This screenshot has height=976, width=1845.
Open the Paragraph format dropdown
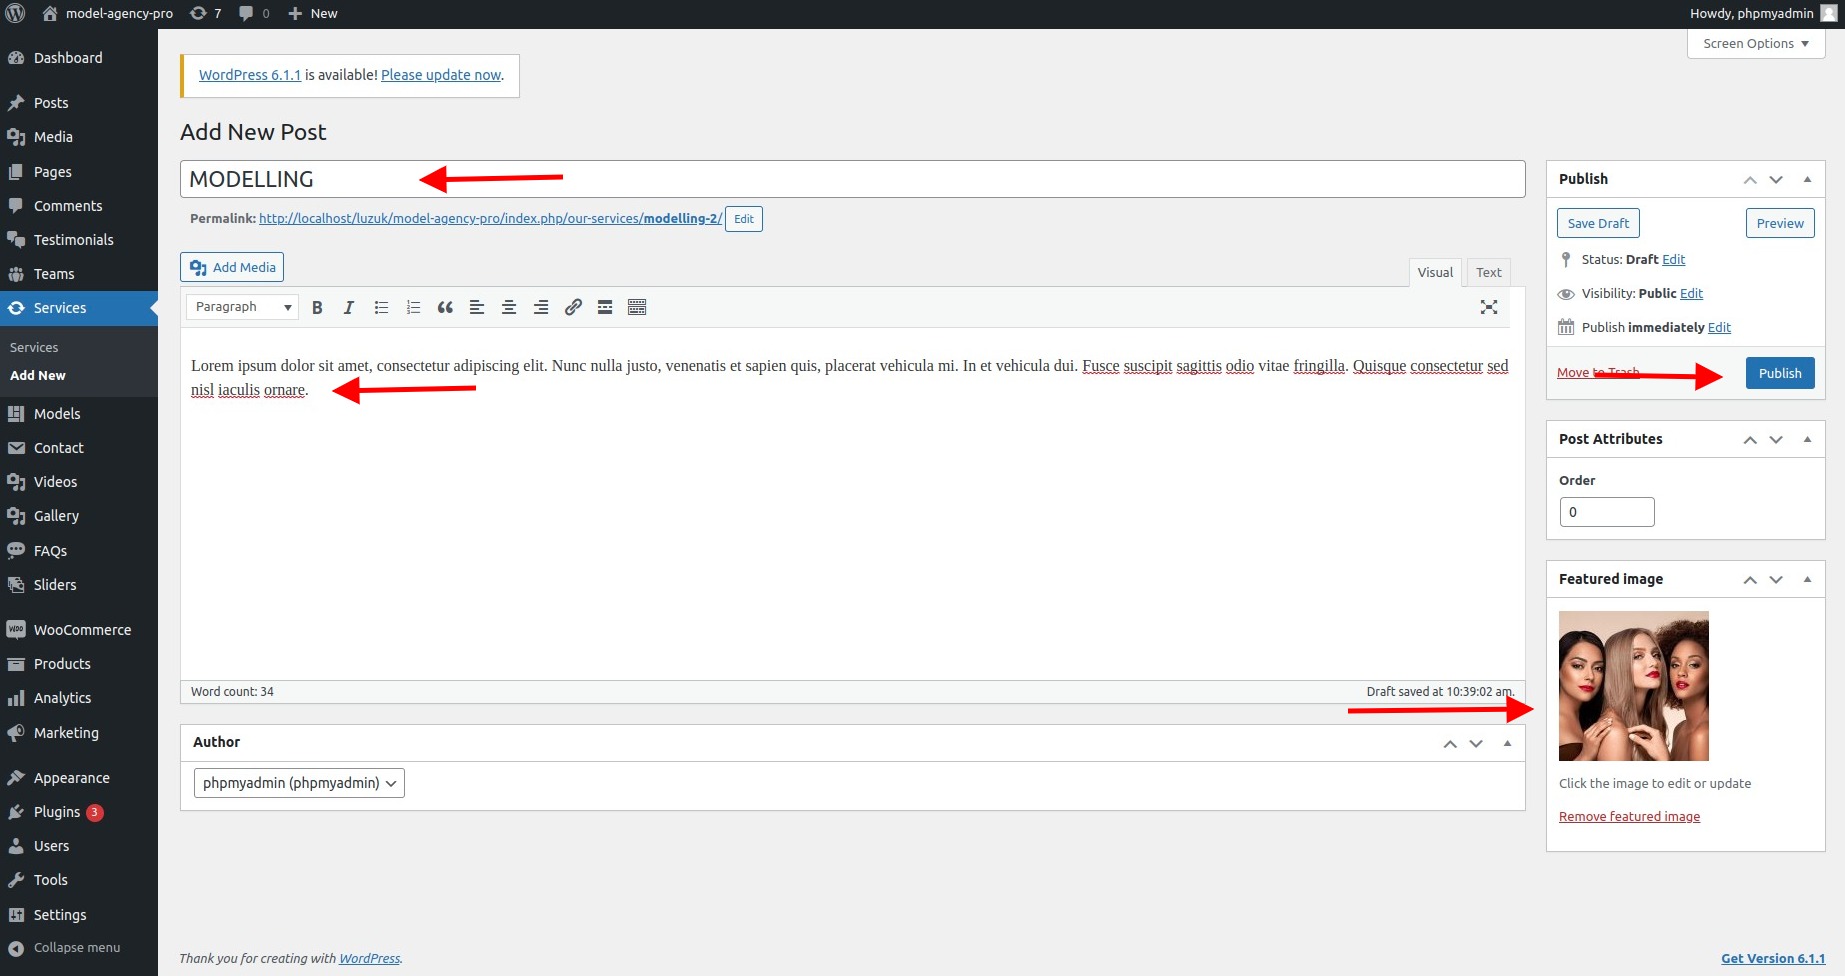pos(242,308)
